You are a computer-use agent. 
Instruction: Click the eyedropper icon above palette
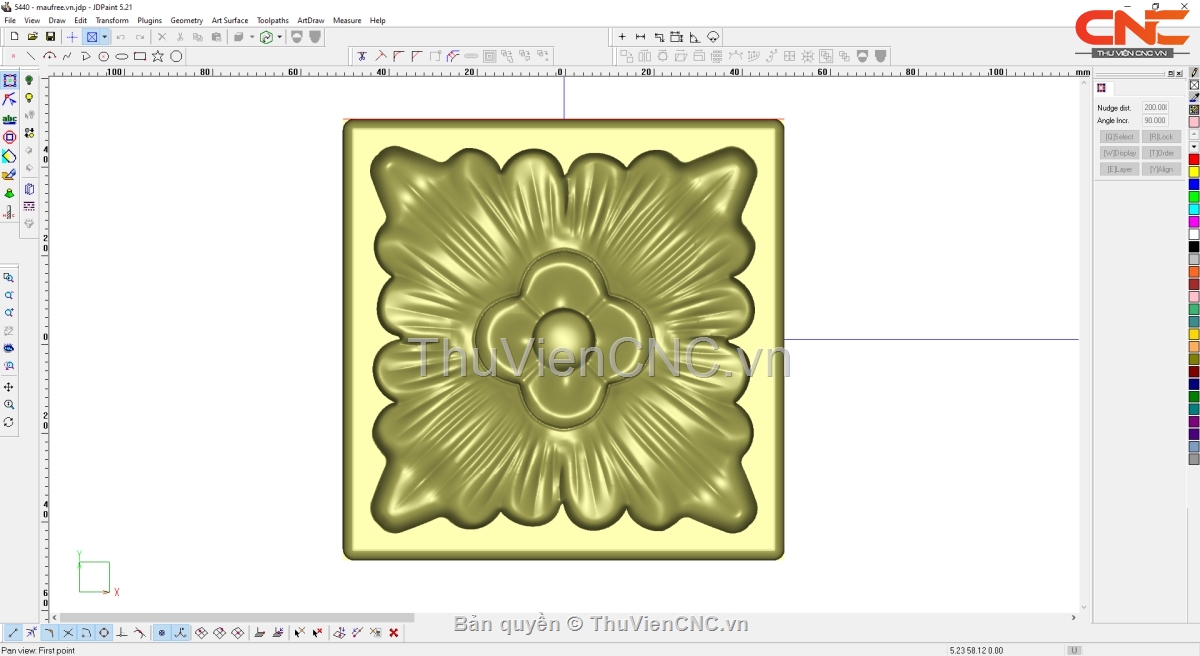(1194, 97)
